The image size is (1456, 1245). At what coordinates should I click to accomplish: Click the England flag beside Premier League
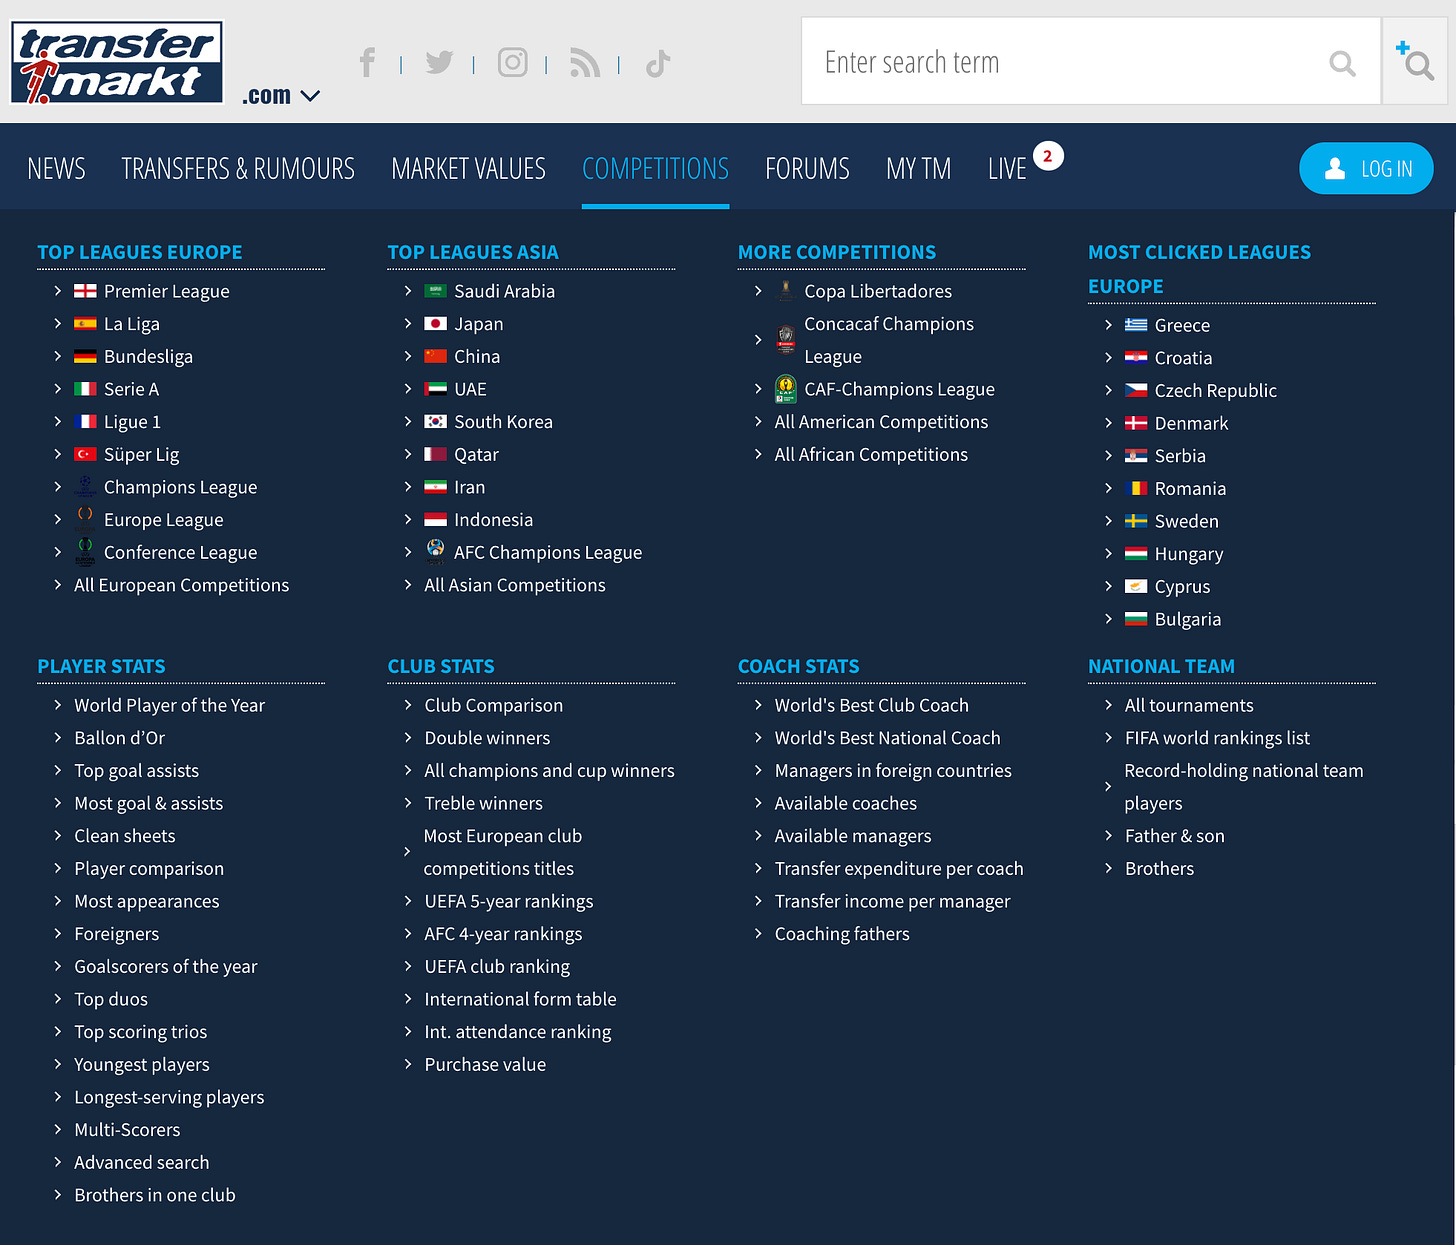85,291
